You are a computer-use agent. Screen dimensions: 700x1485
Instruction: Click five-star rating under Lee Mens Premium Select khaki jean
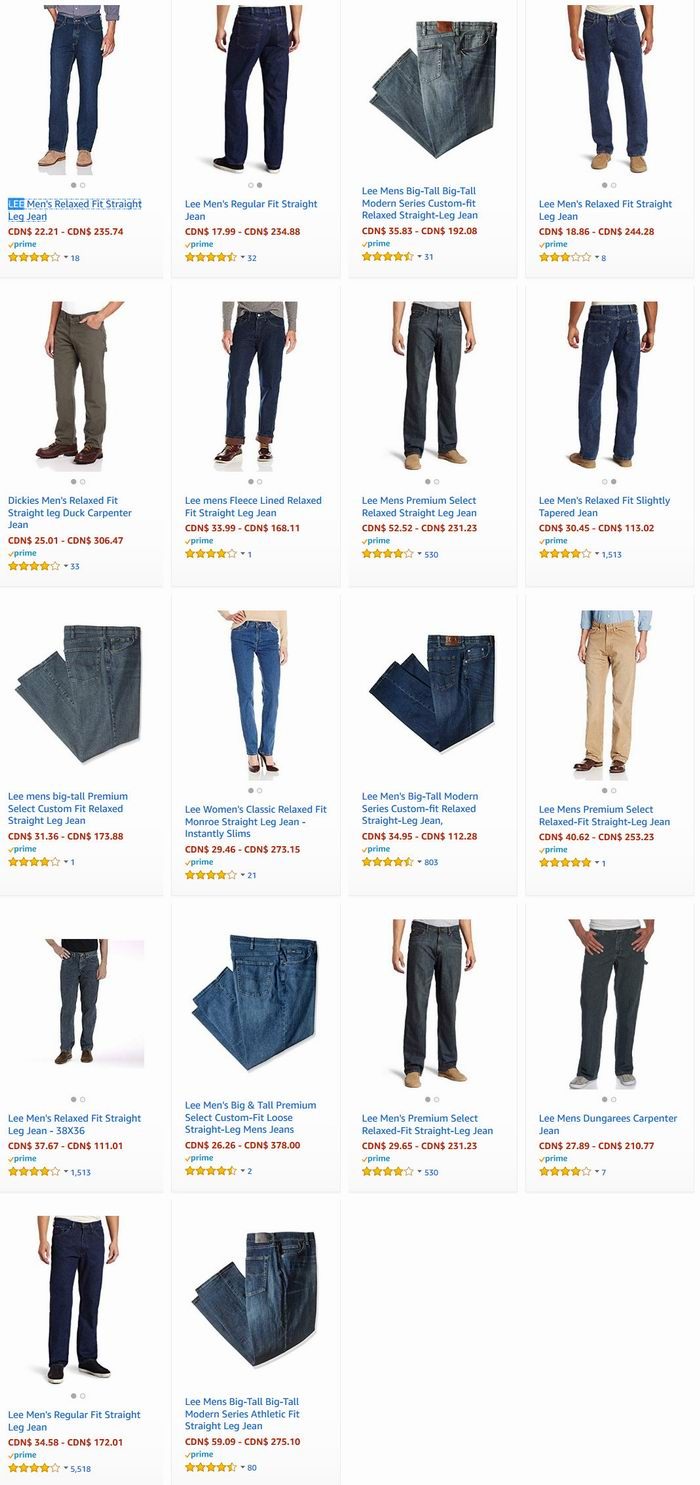[565, 863]
